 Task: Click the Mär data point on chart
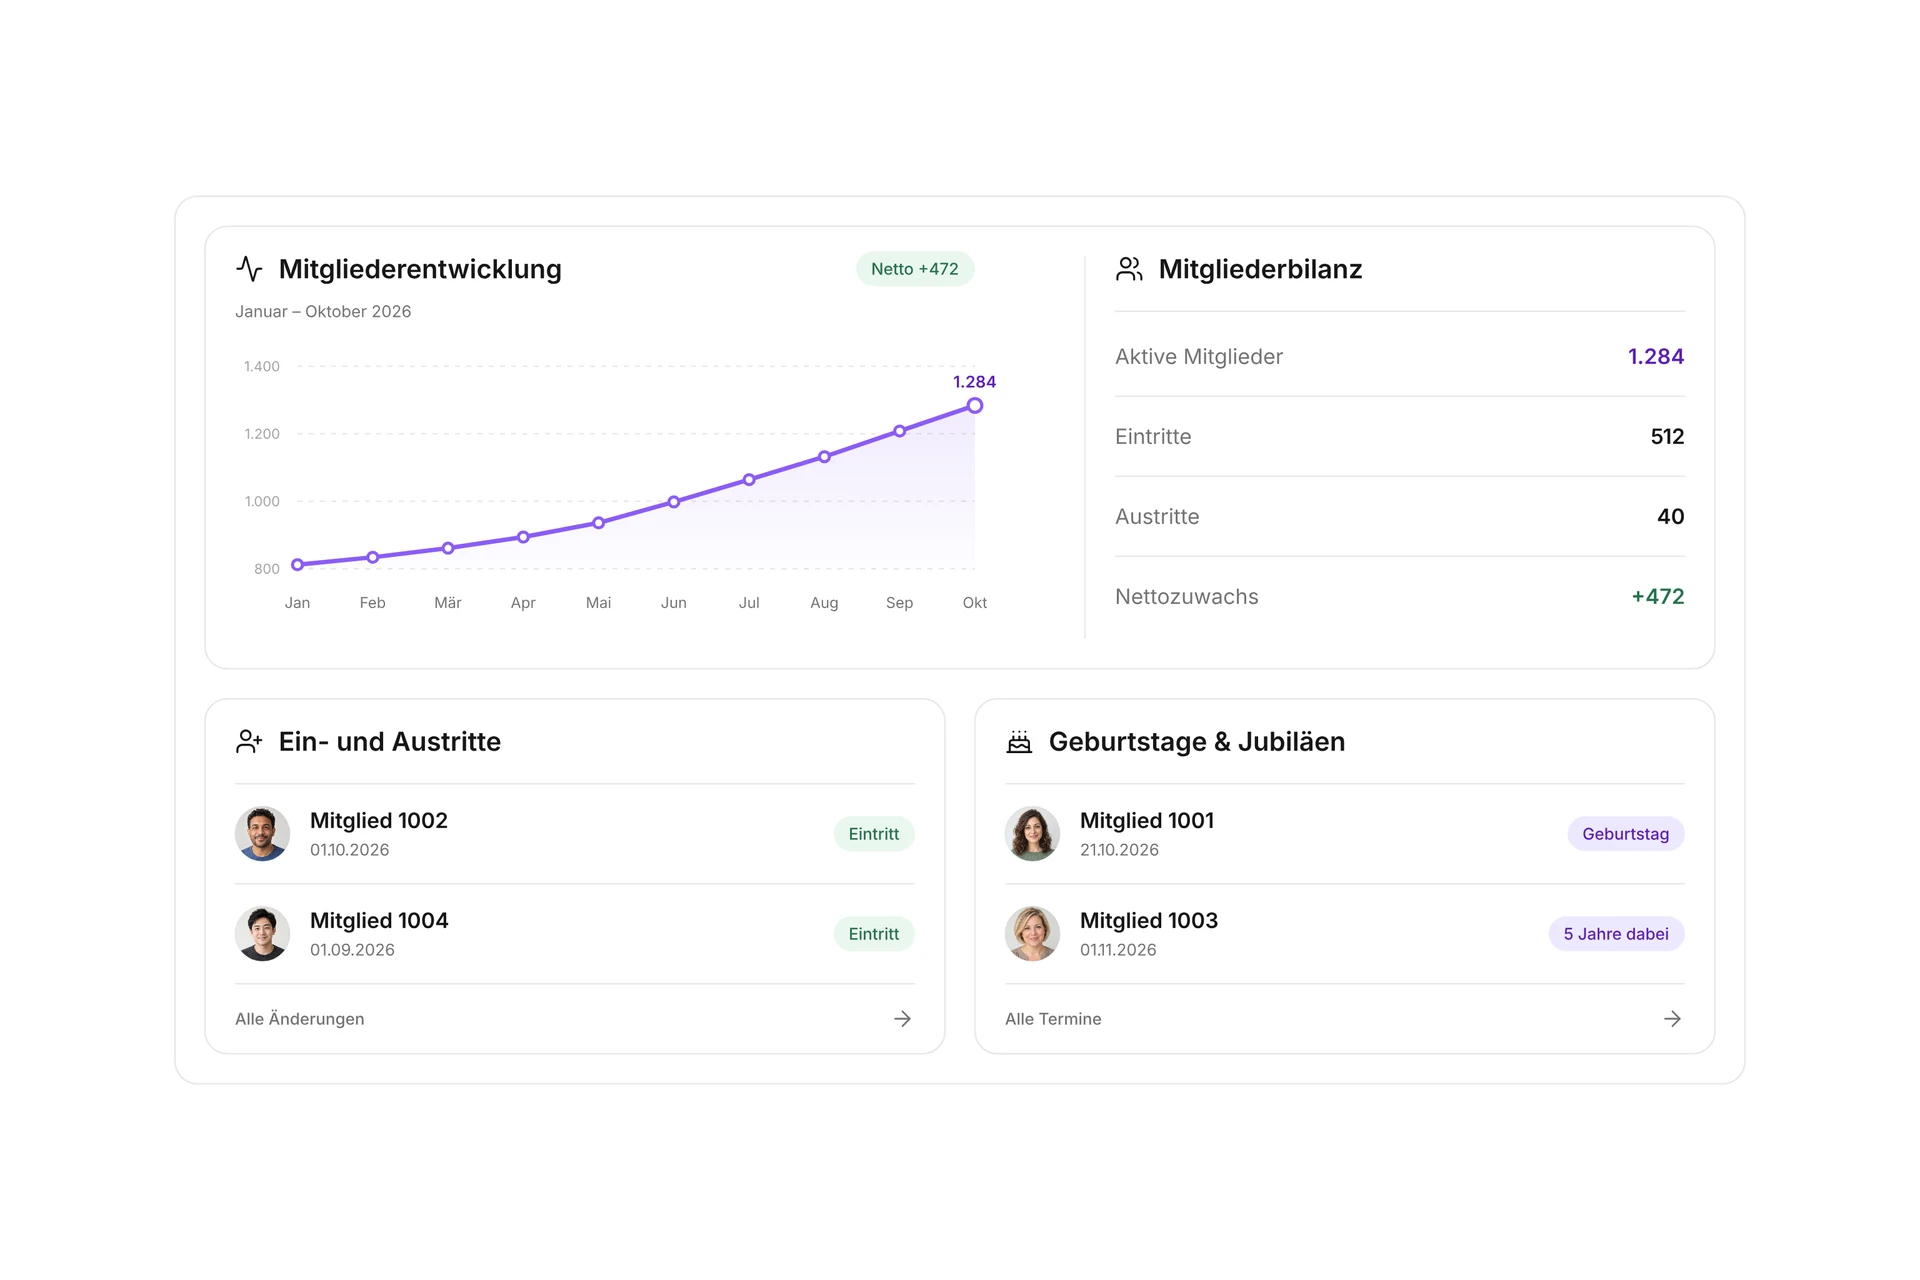[448, 548]
